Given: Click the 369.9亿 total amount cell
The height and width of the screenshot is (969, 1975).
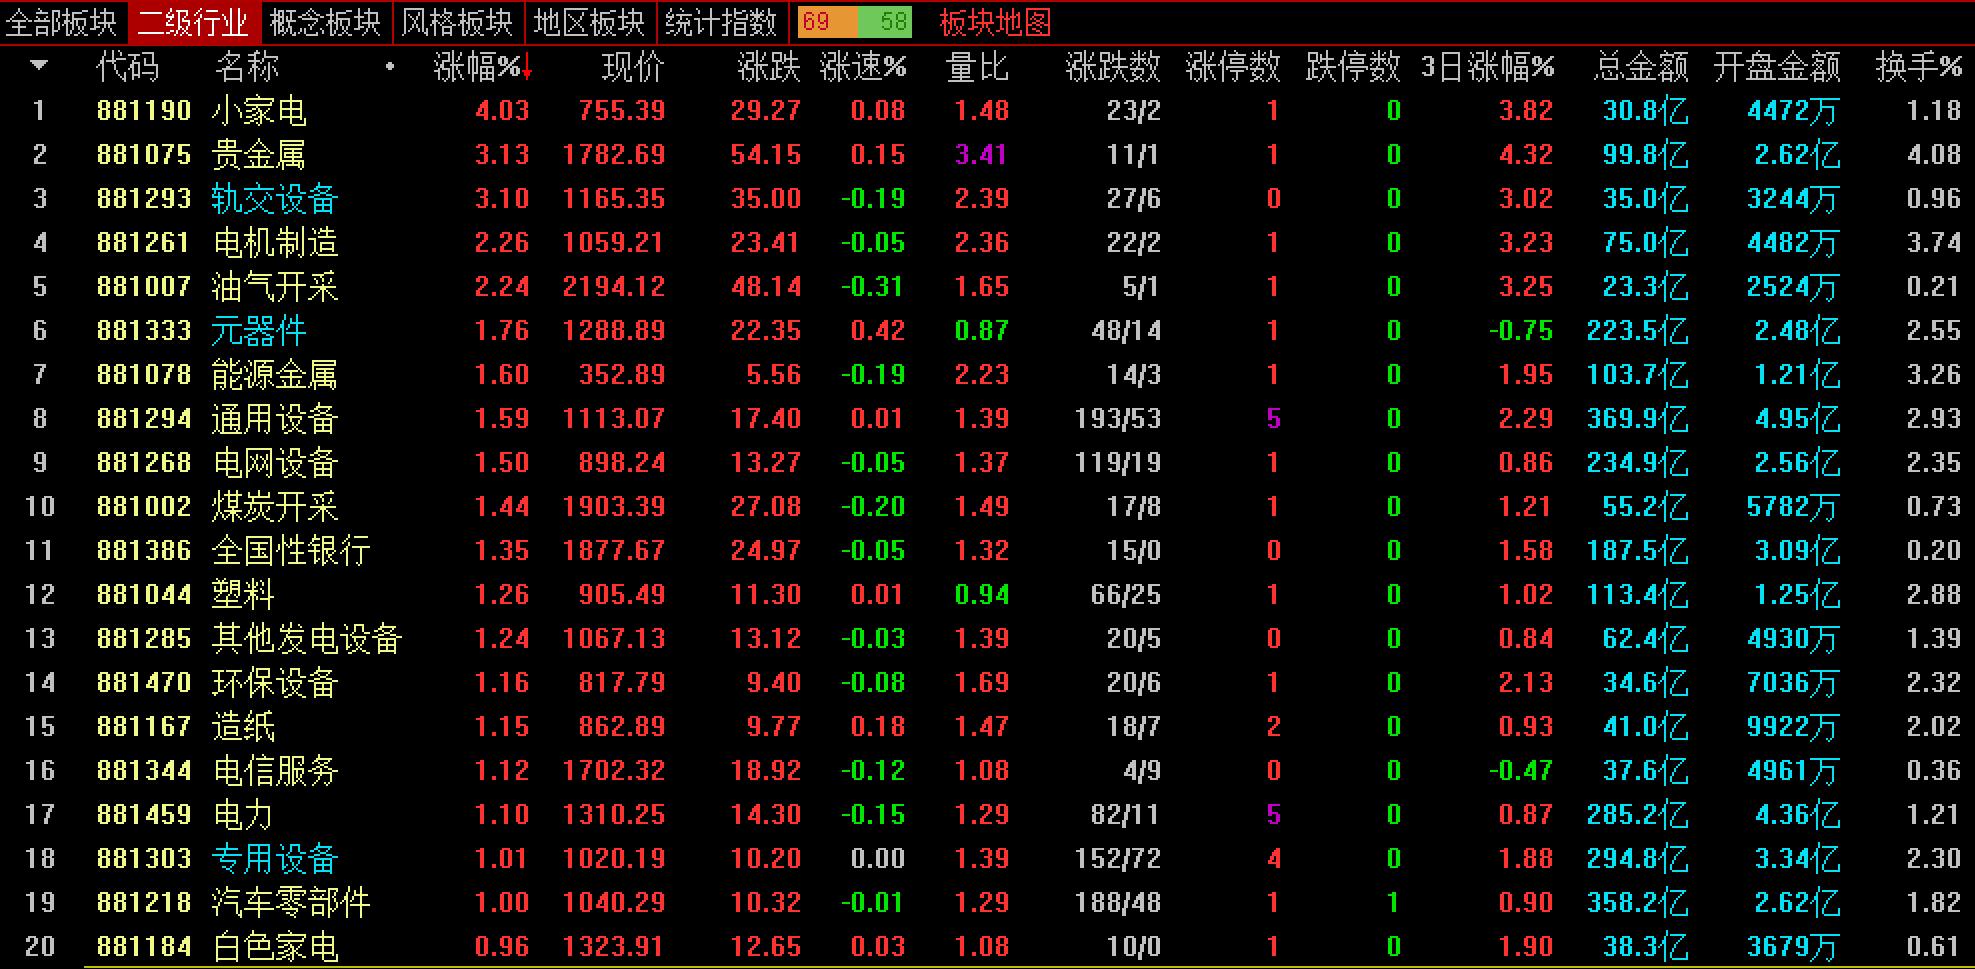Looking at the screenshot, I should click(x=1637, y=418).
